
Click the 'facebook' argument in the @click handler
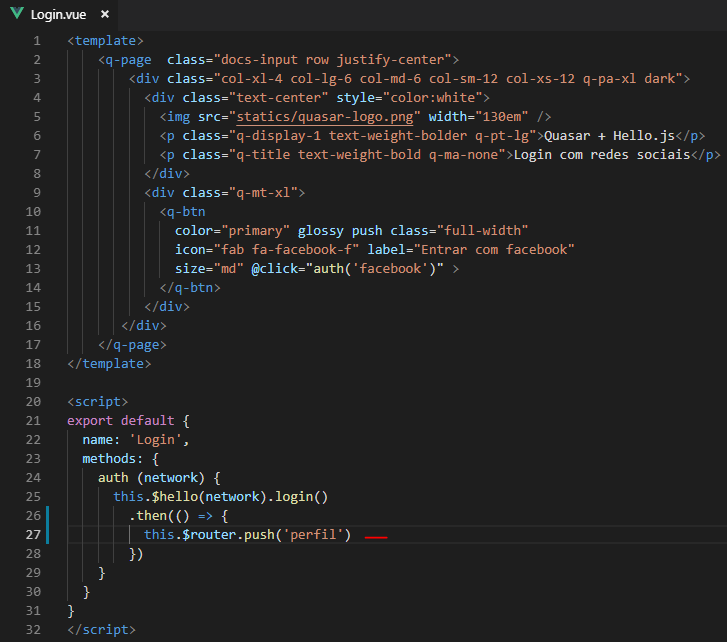[386, 269]
